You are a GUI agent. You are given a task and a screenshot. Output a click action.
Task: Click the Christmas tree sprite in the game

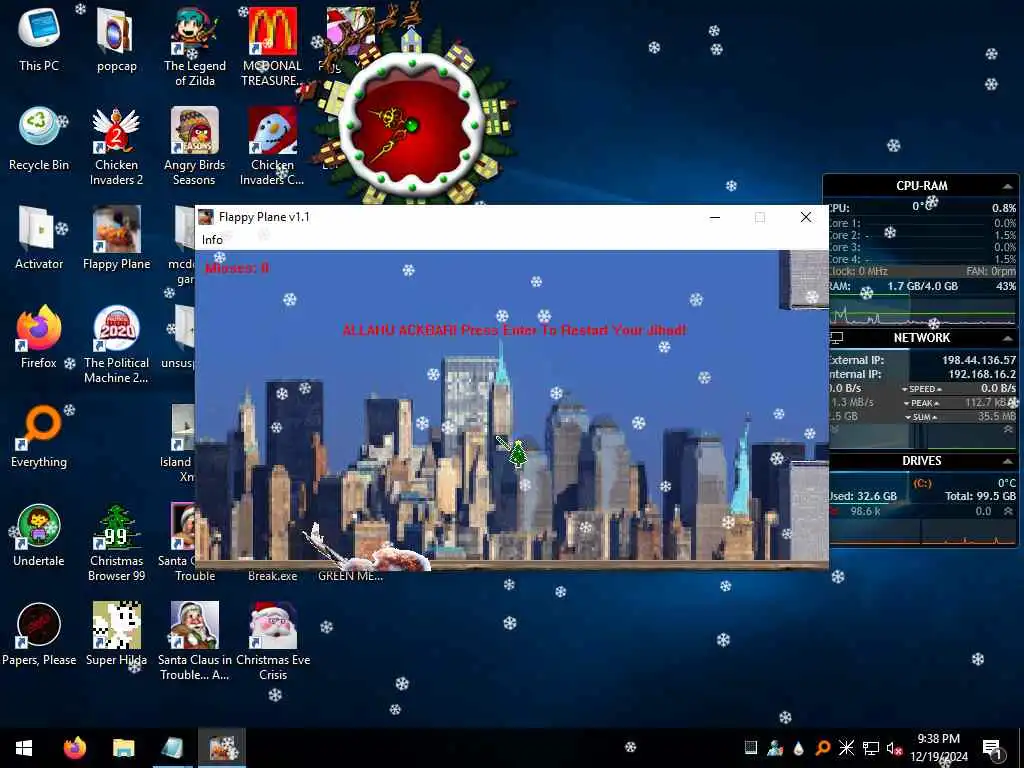point(518,454)
